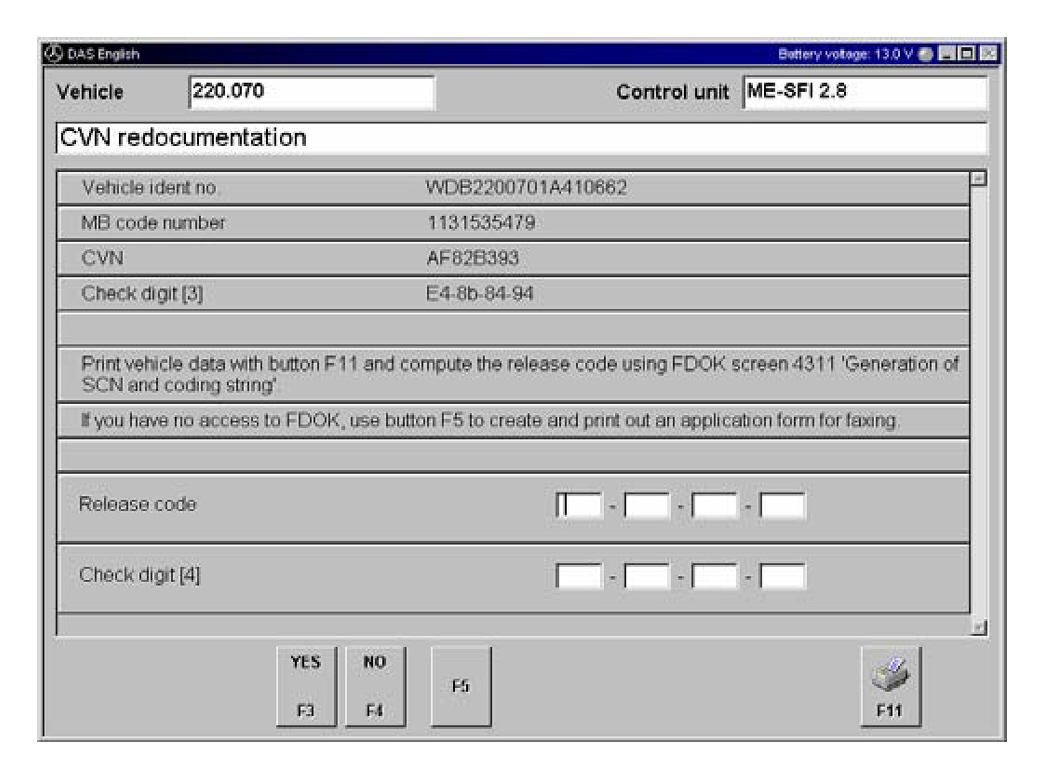Image resolution: width=1045 pixels, height=780 pixels.
Task: Click the first Check digit [4] box
Action: click(579, 577)
